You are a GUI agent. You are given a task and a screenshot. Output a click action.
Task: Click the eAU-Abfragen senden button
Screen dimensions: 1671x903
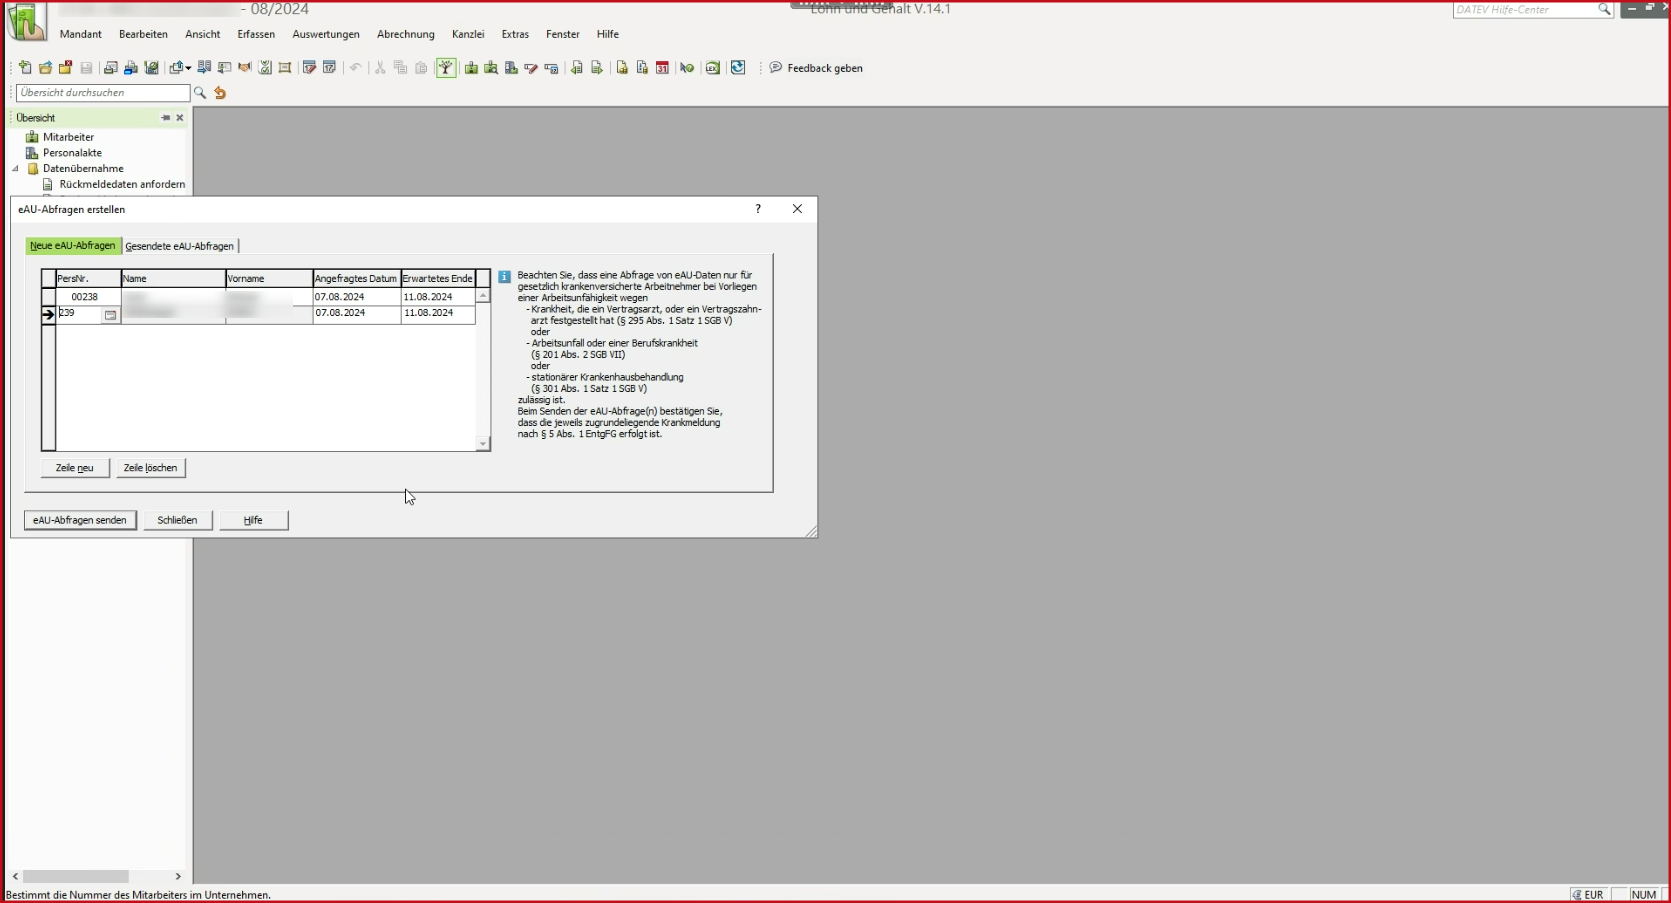[x=80, y=520]
